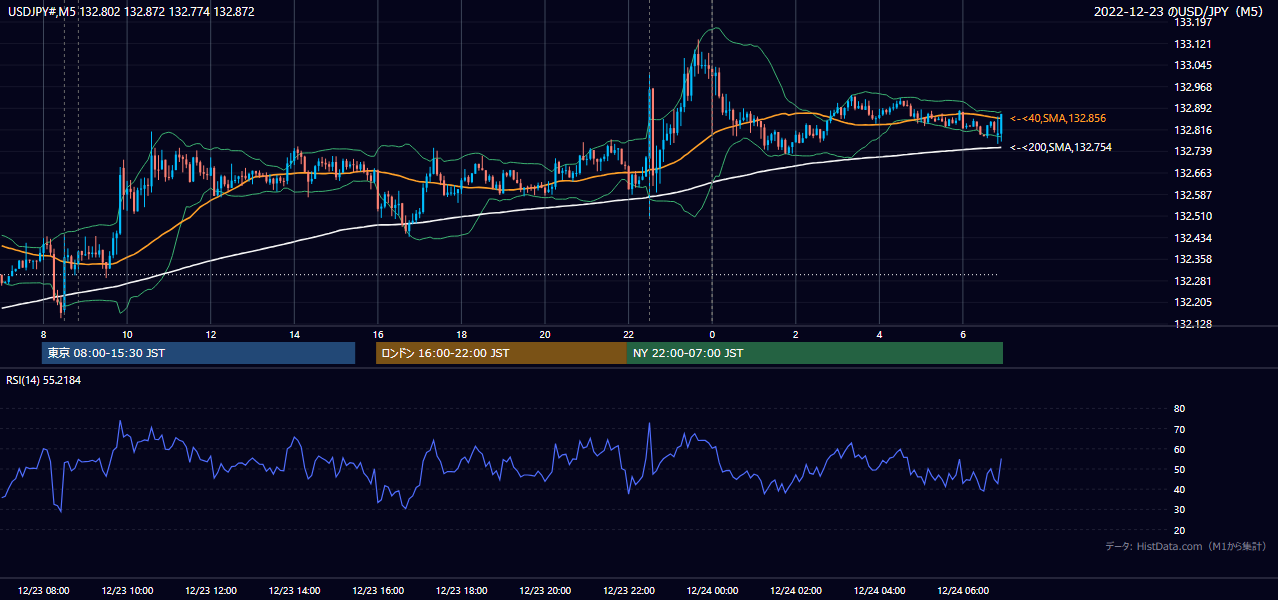Click the bottom date label 12/23 14:00
The width and height of the screenshot is (1278, 600).
click(294, 591)
